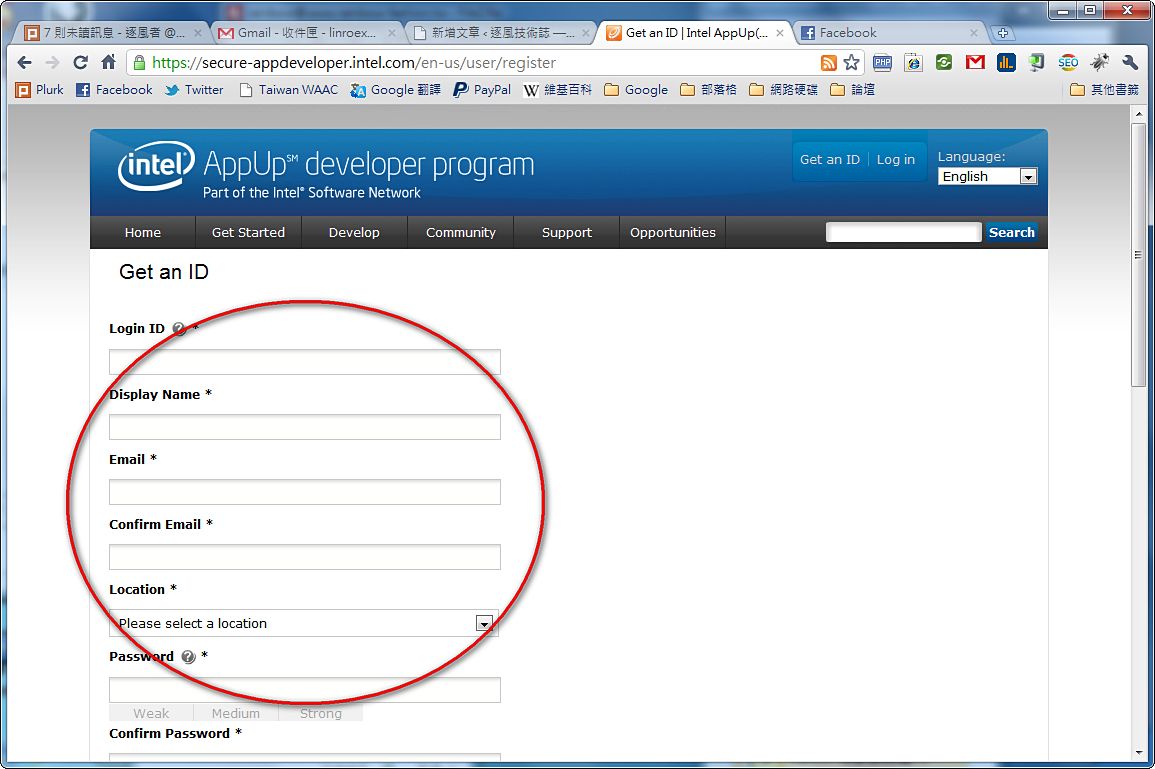Open the PayPal bookmark
The width and height of the screenshot is (1155, 769).
482,90
